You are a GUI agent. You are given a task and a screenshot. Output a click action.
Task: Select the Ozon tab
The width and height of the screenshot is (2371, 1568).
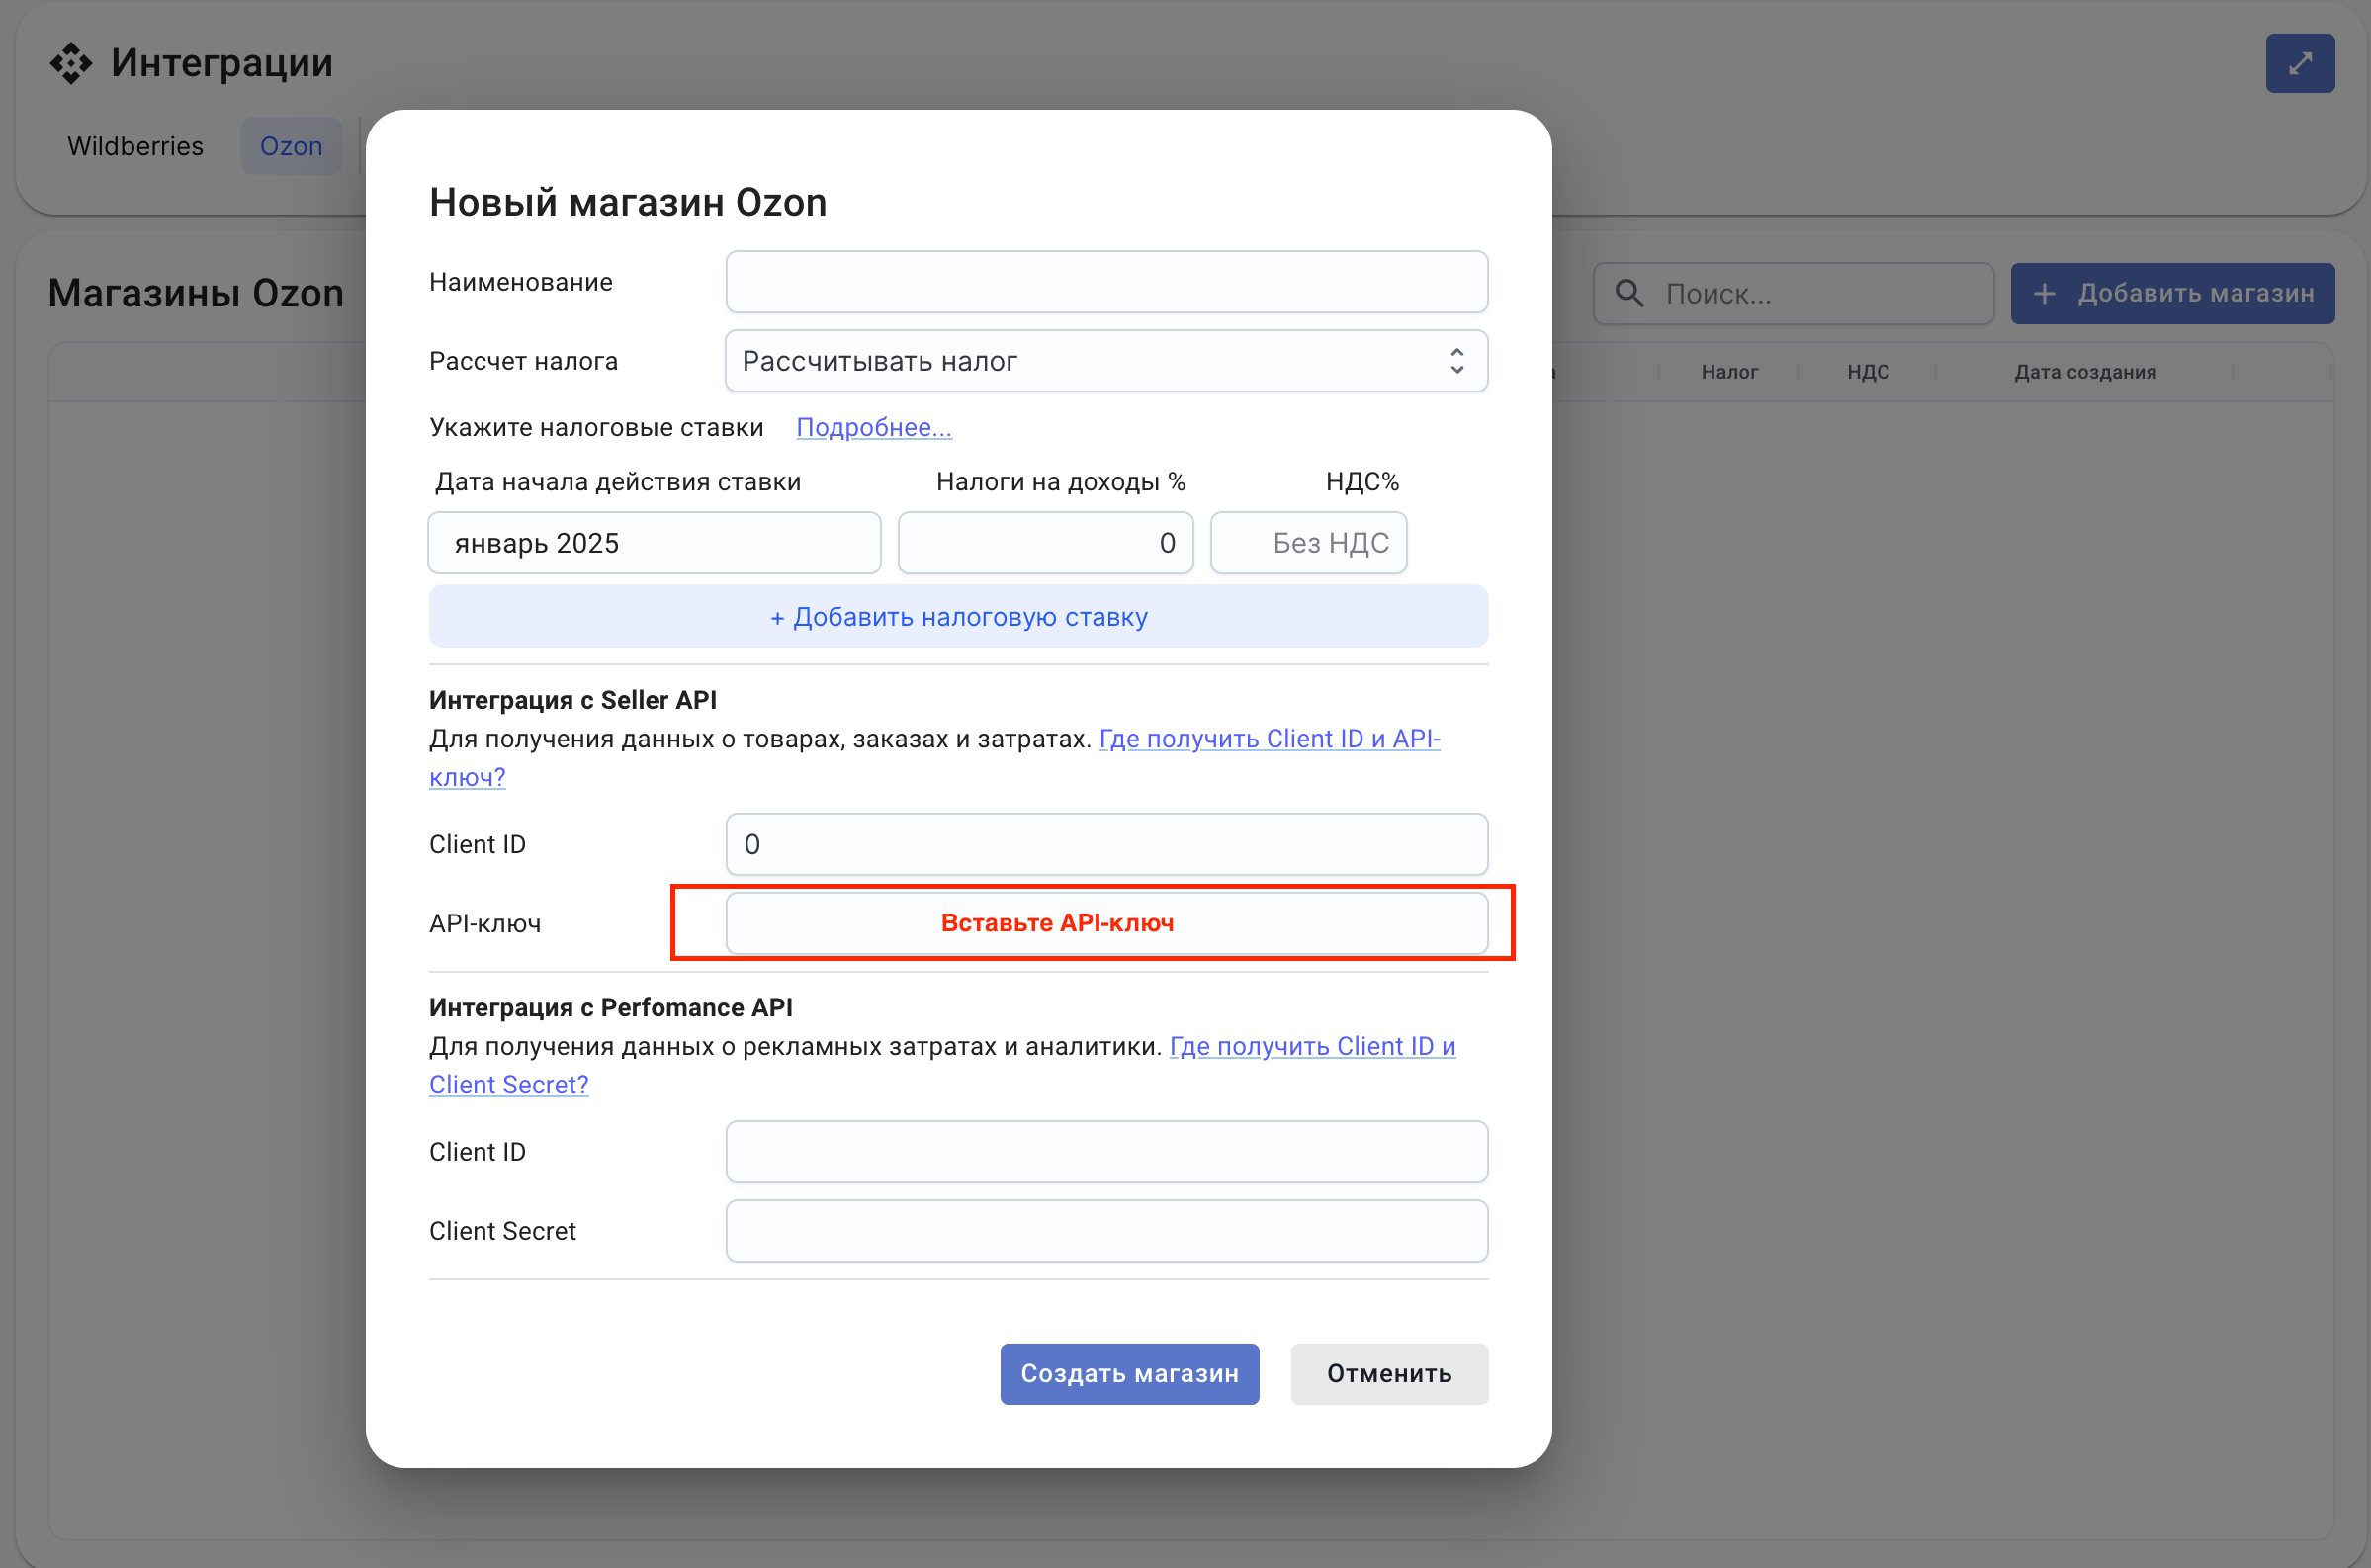291,146
